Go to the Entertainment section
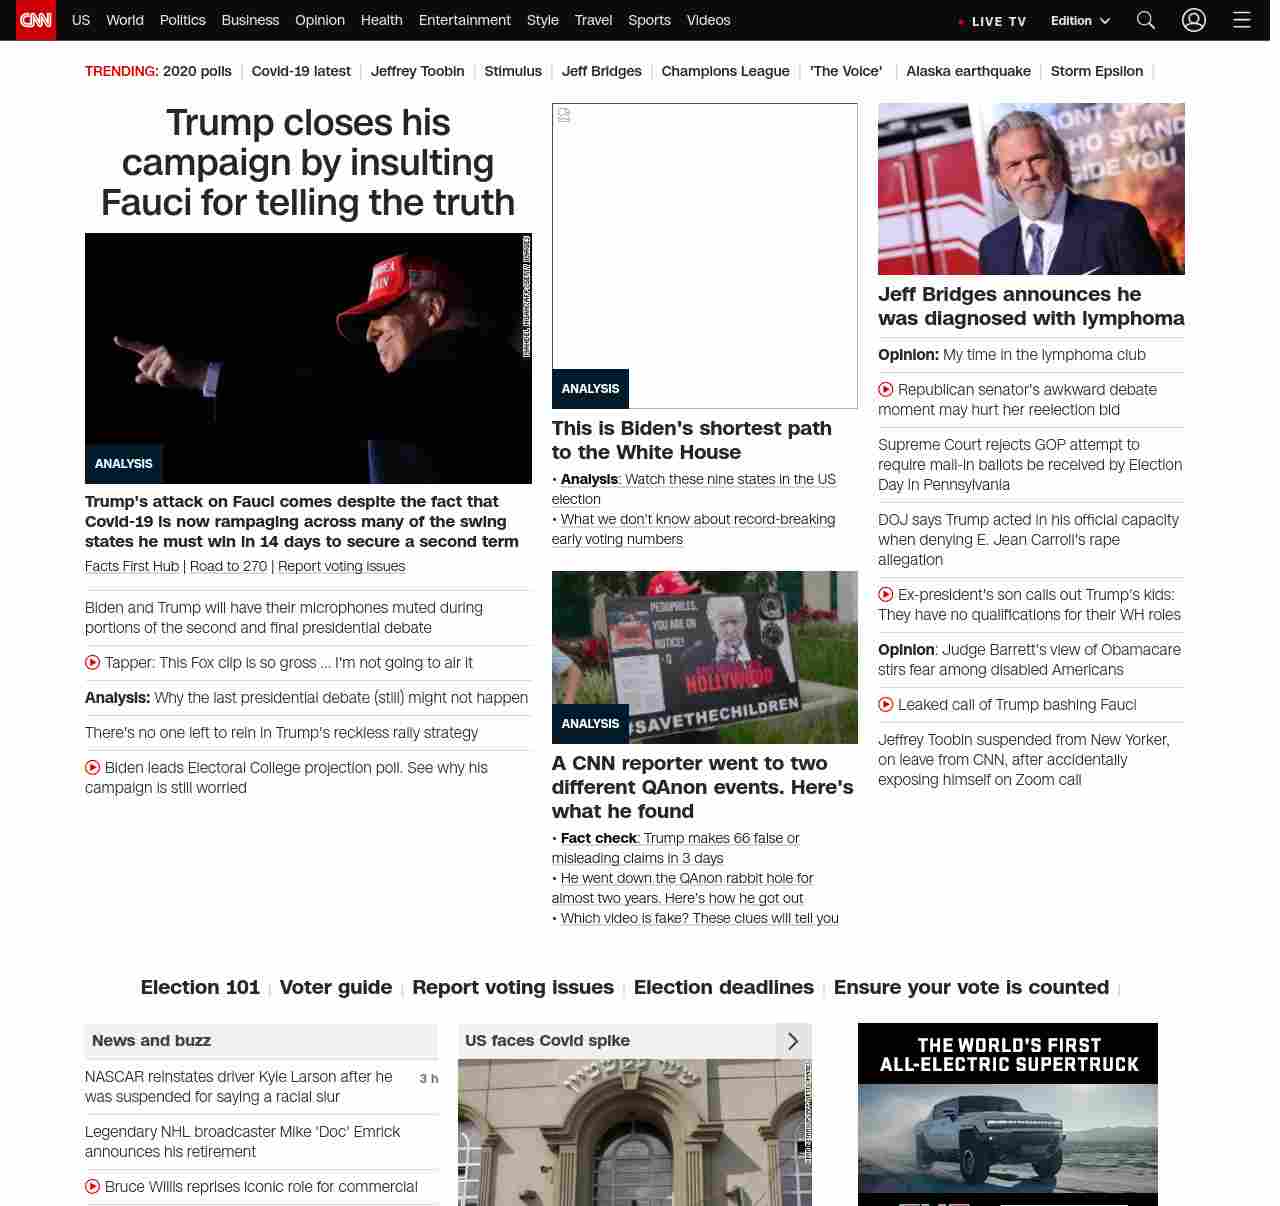 pos(464,20)
